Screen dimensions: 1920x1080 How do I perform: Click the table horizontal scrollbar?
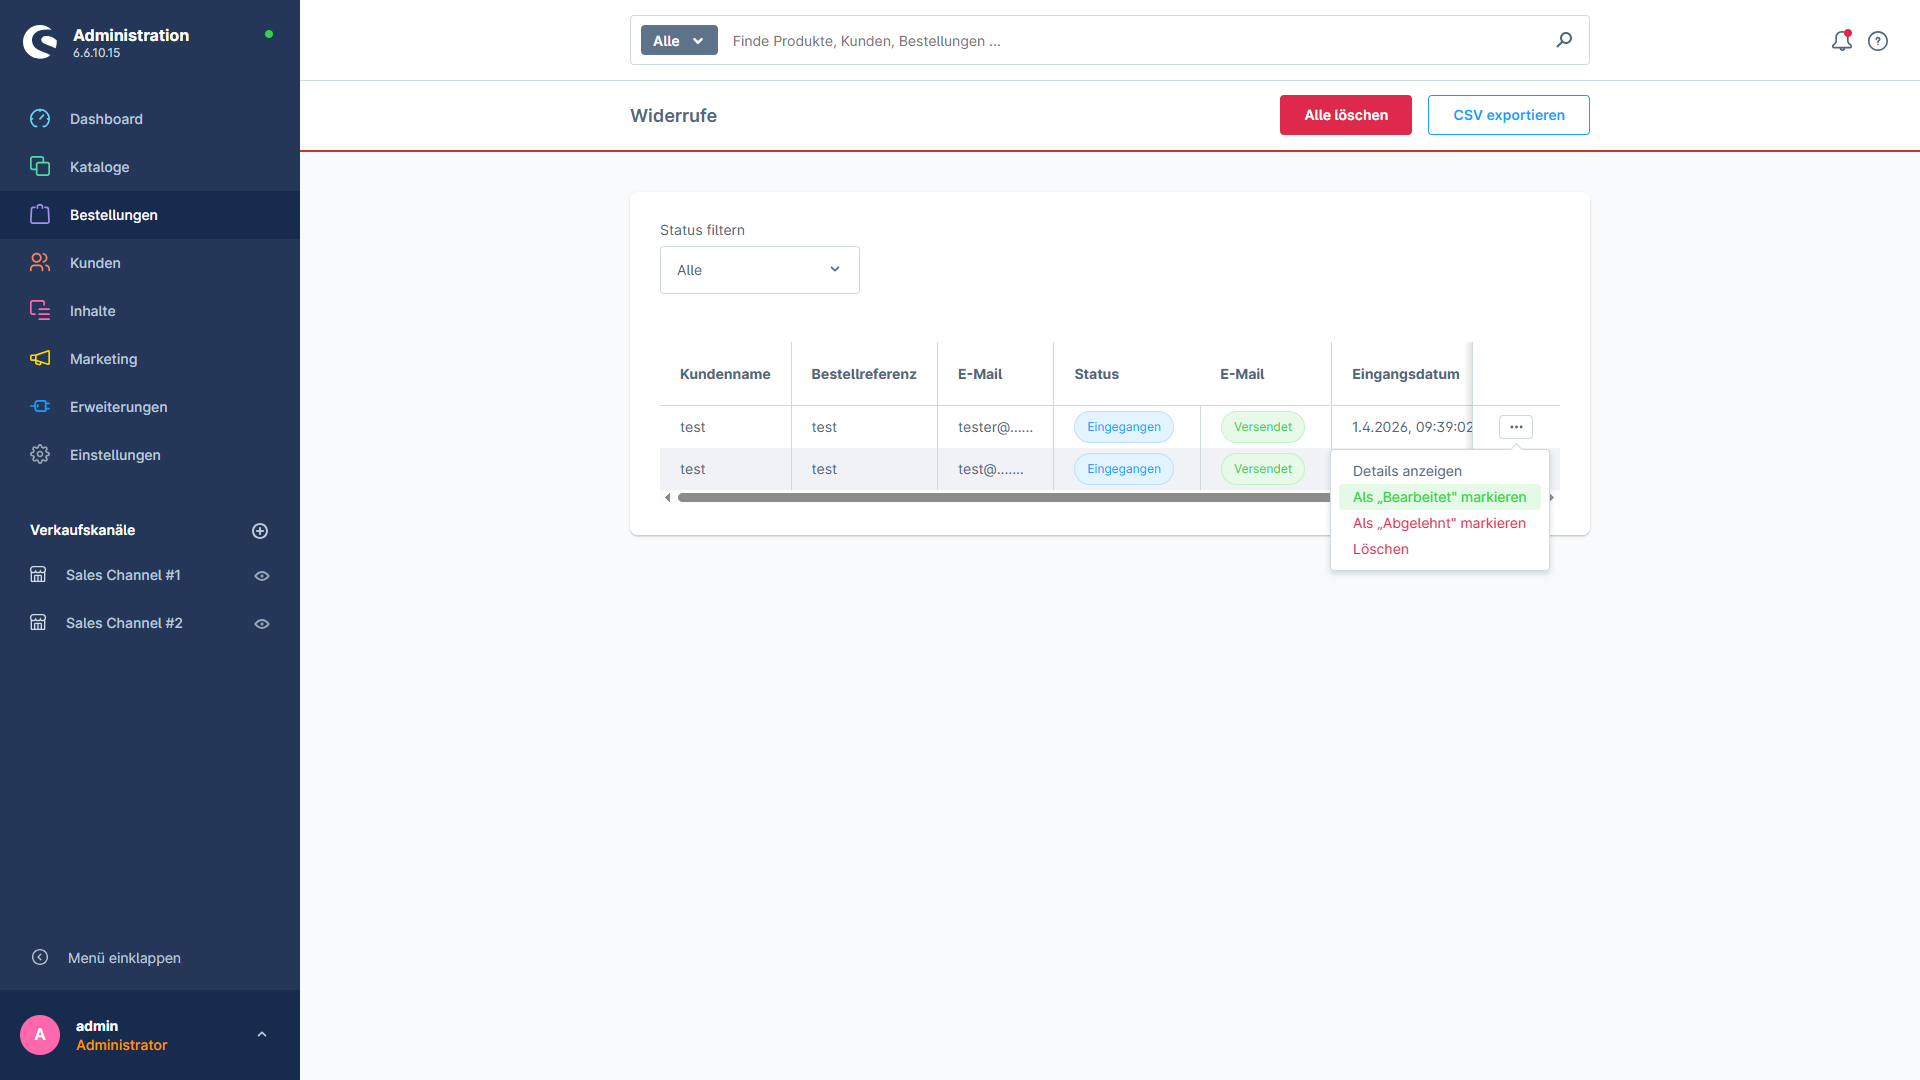click(x=1004, y=498)
